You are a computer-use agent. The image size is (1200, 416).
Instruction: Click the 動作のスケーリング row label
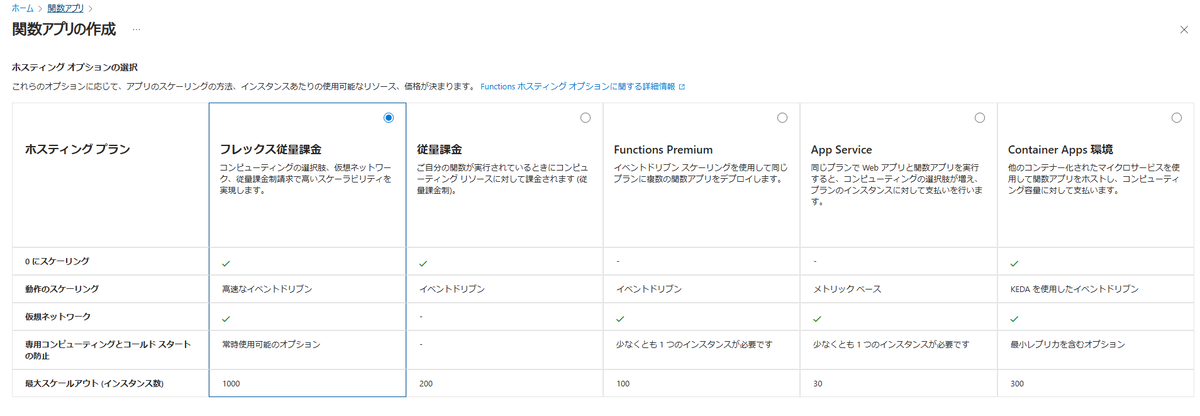coord(62,288)
